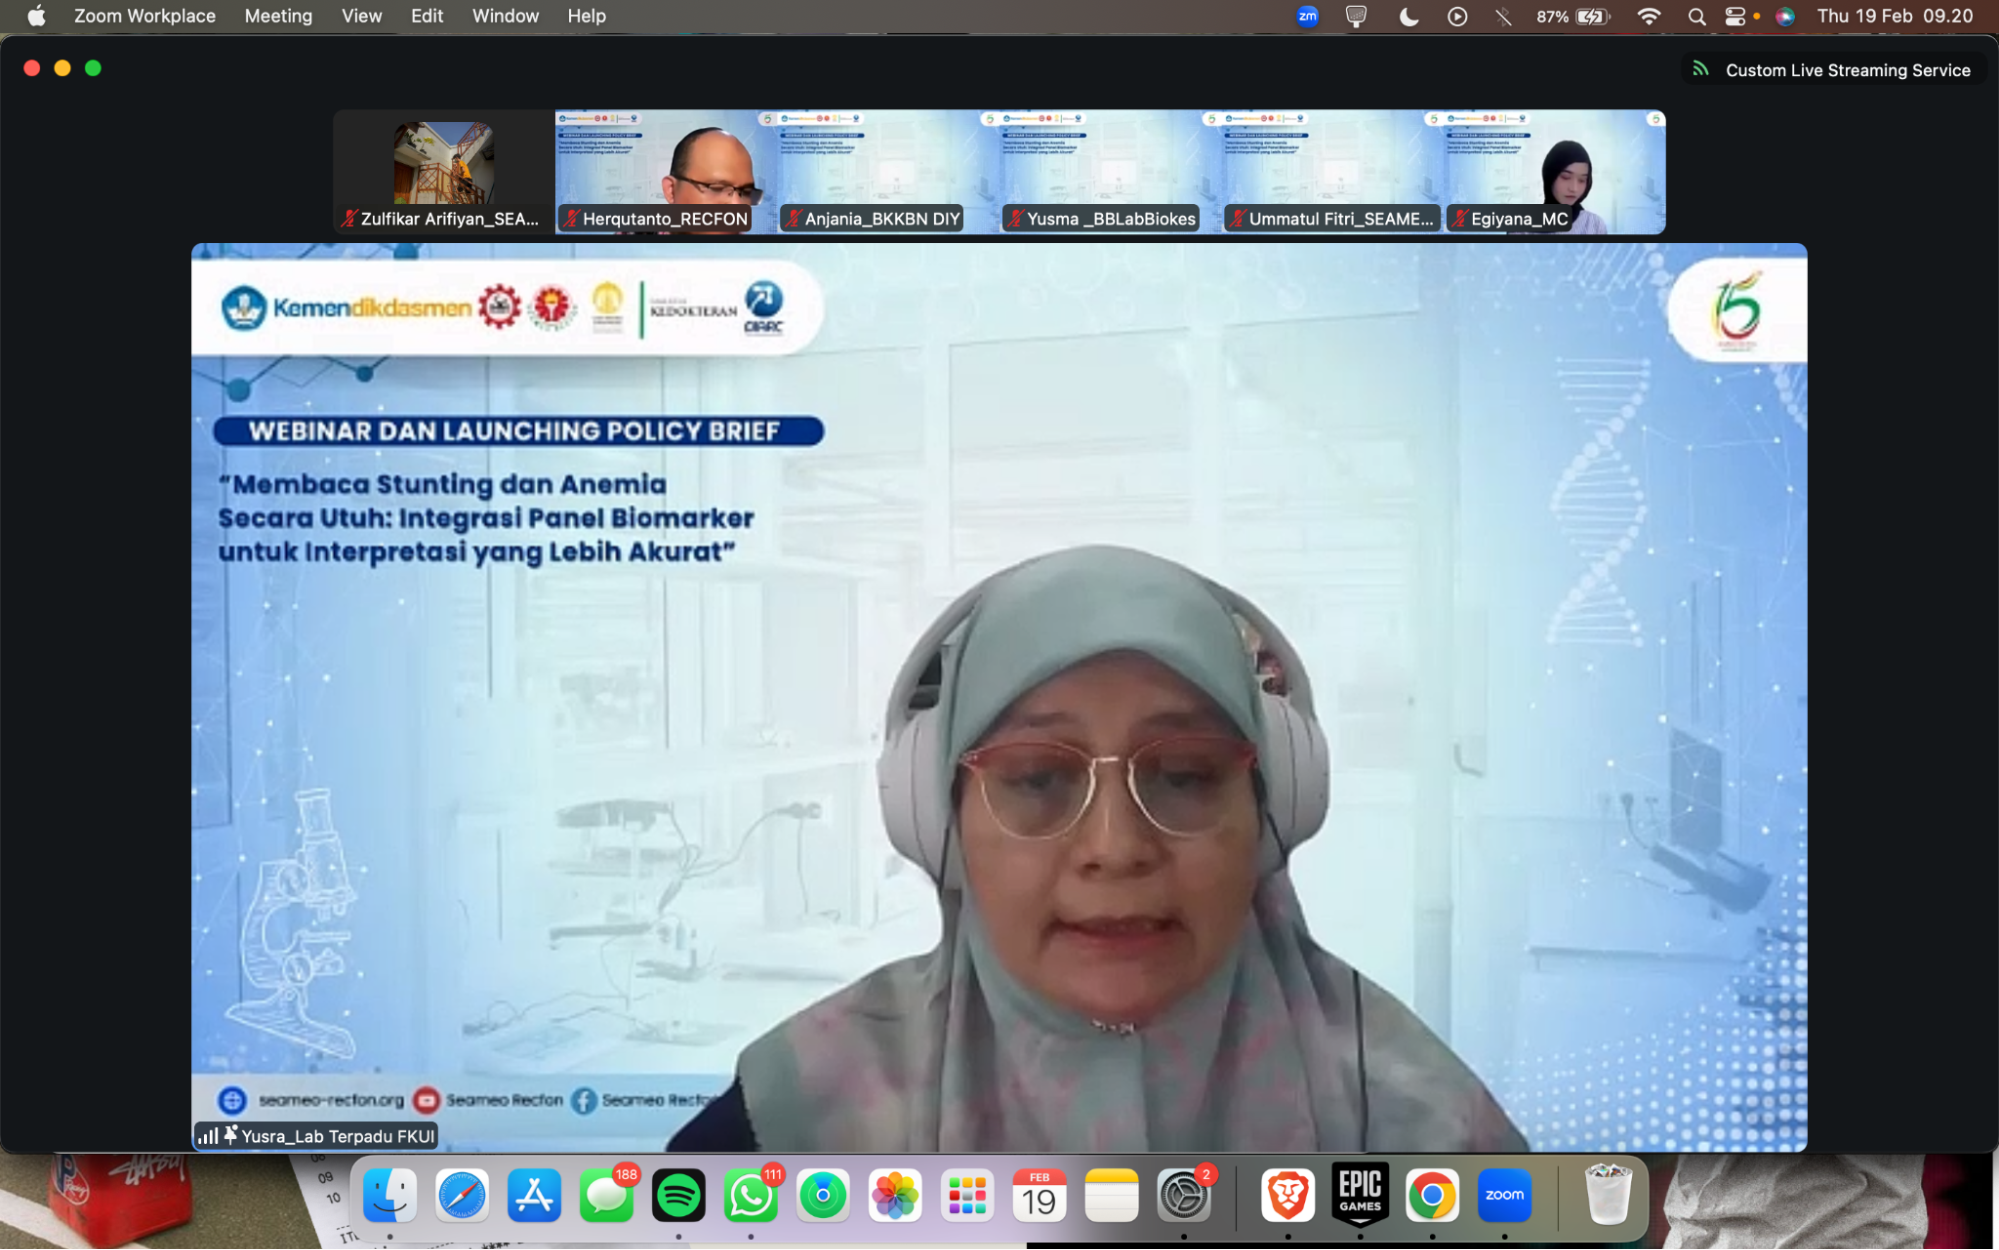
Task: Open Spotlight search magnifier icon
Action: point(1696,16)
